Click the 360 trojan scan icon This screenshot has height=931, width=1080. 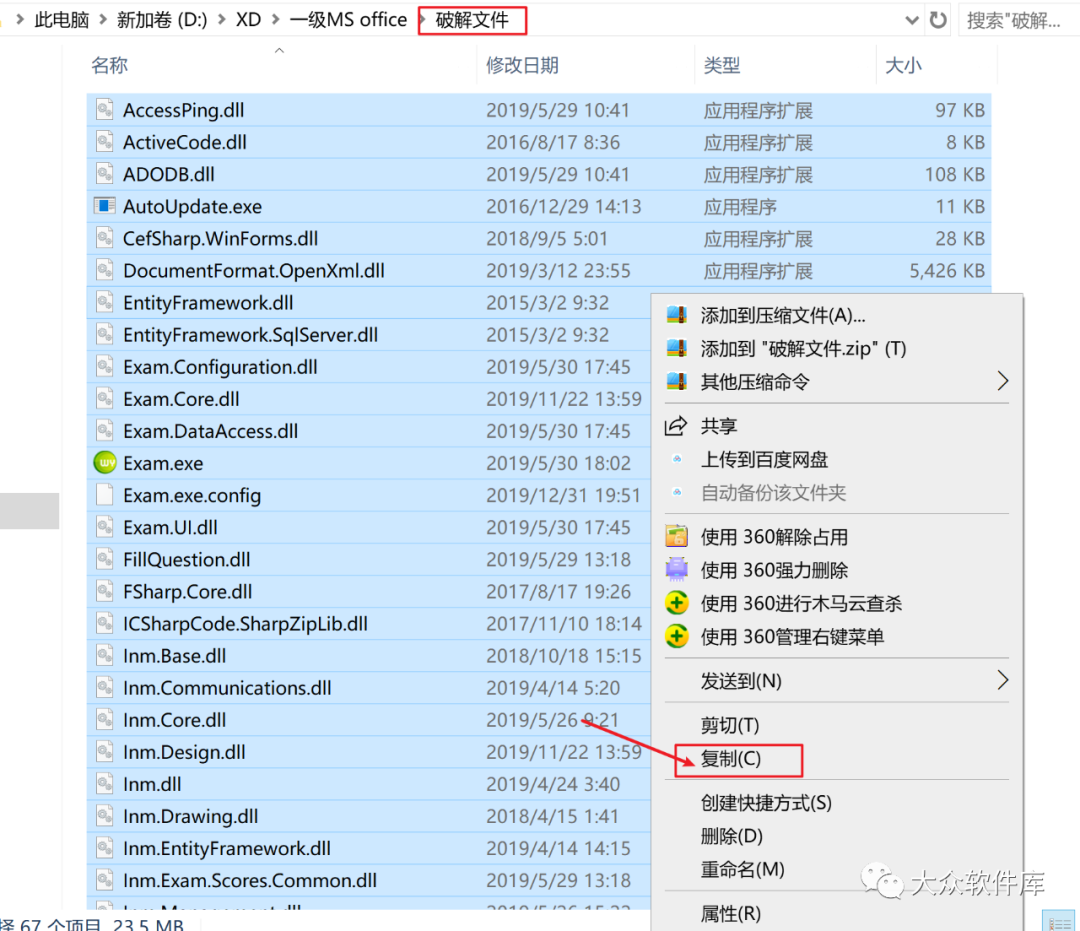click(677, 603)
